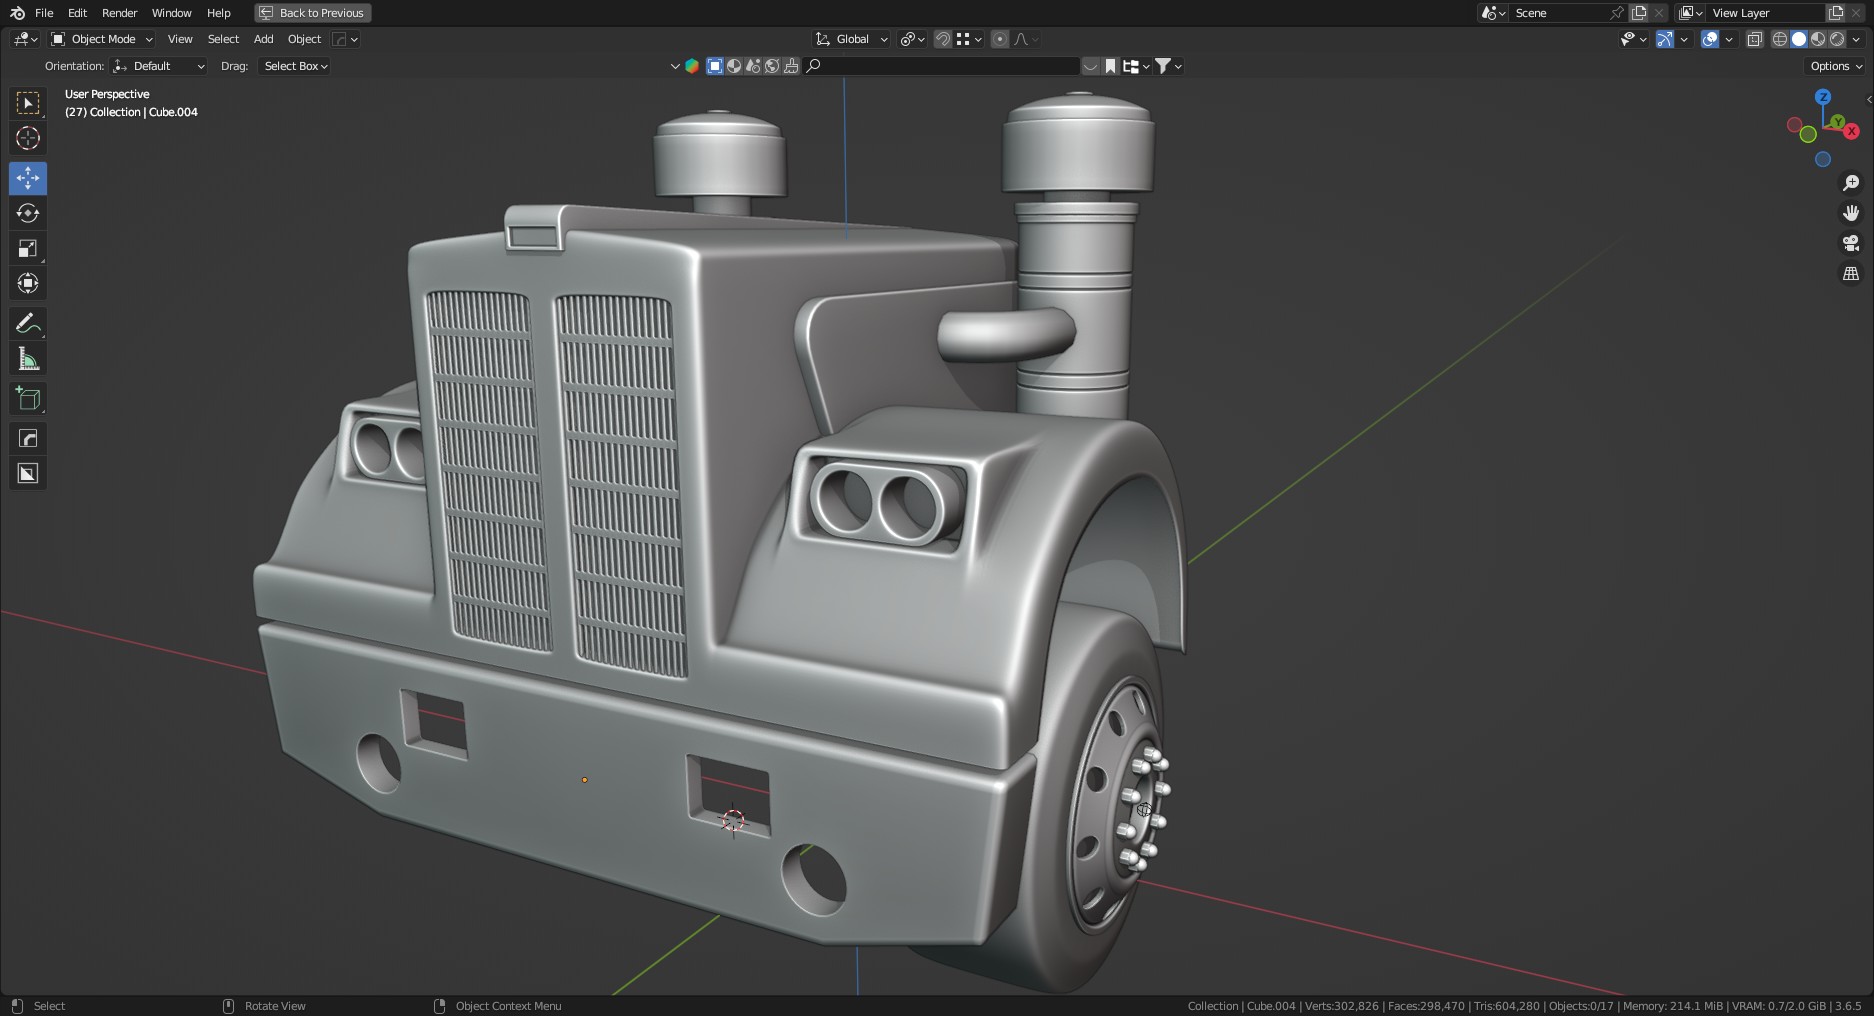Open Window menu
1874x1016 pixels.
click(x=171, y=13)
